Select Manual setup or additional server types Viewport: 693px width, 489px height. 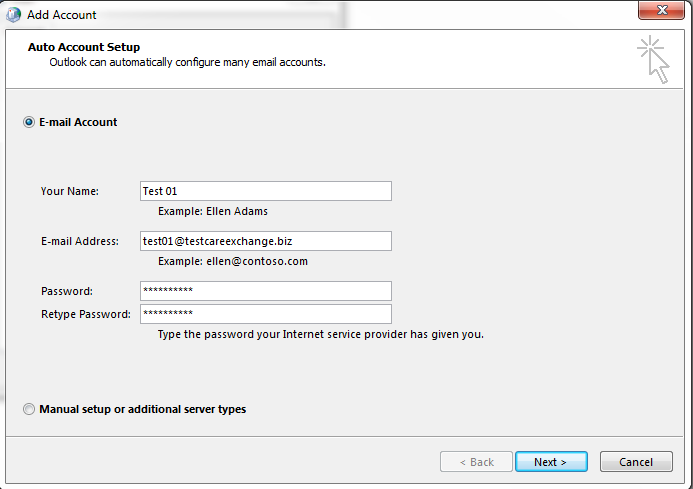tap(29, 409)
